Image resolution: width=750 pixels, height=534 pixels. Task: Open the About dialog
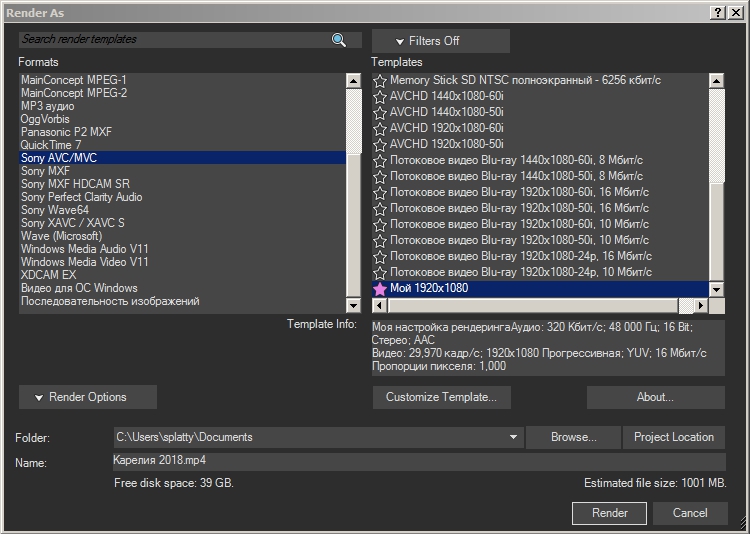pos(656,397)
